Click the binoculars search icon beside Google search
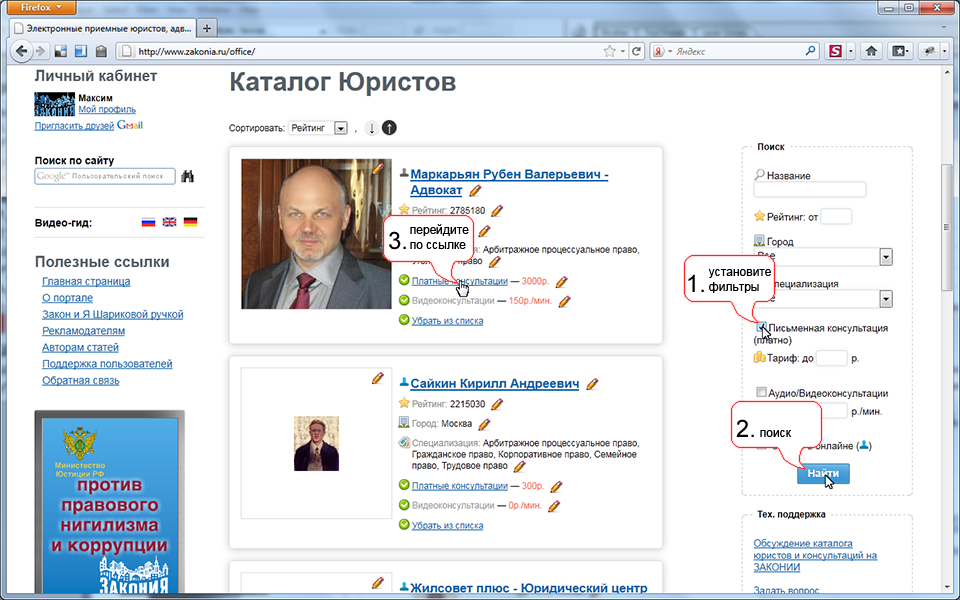960x600 pixels. [186, 176]
